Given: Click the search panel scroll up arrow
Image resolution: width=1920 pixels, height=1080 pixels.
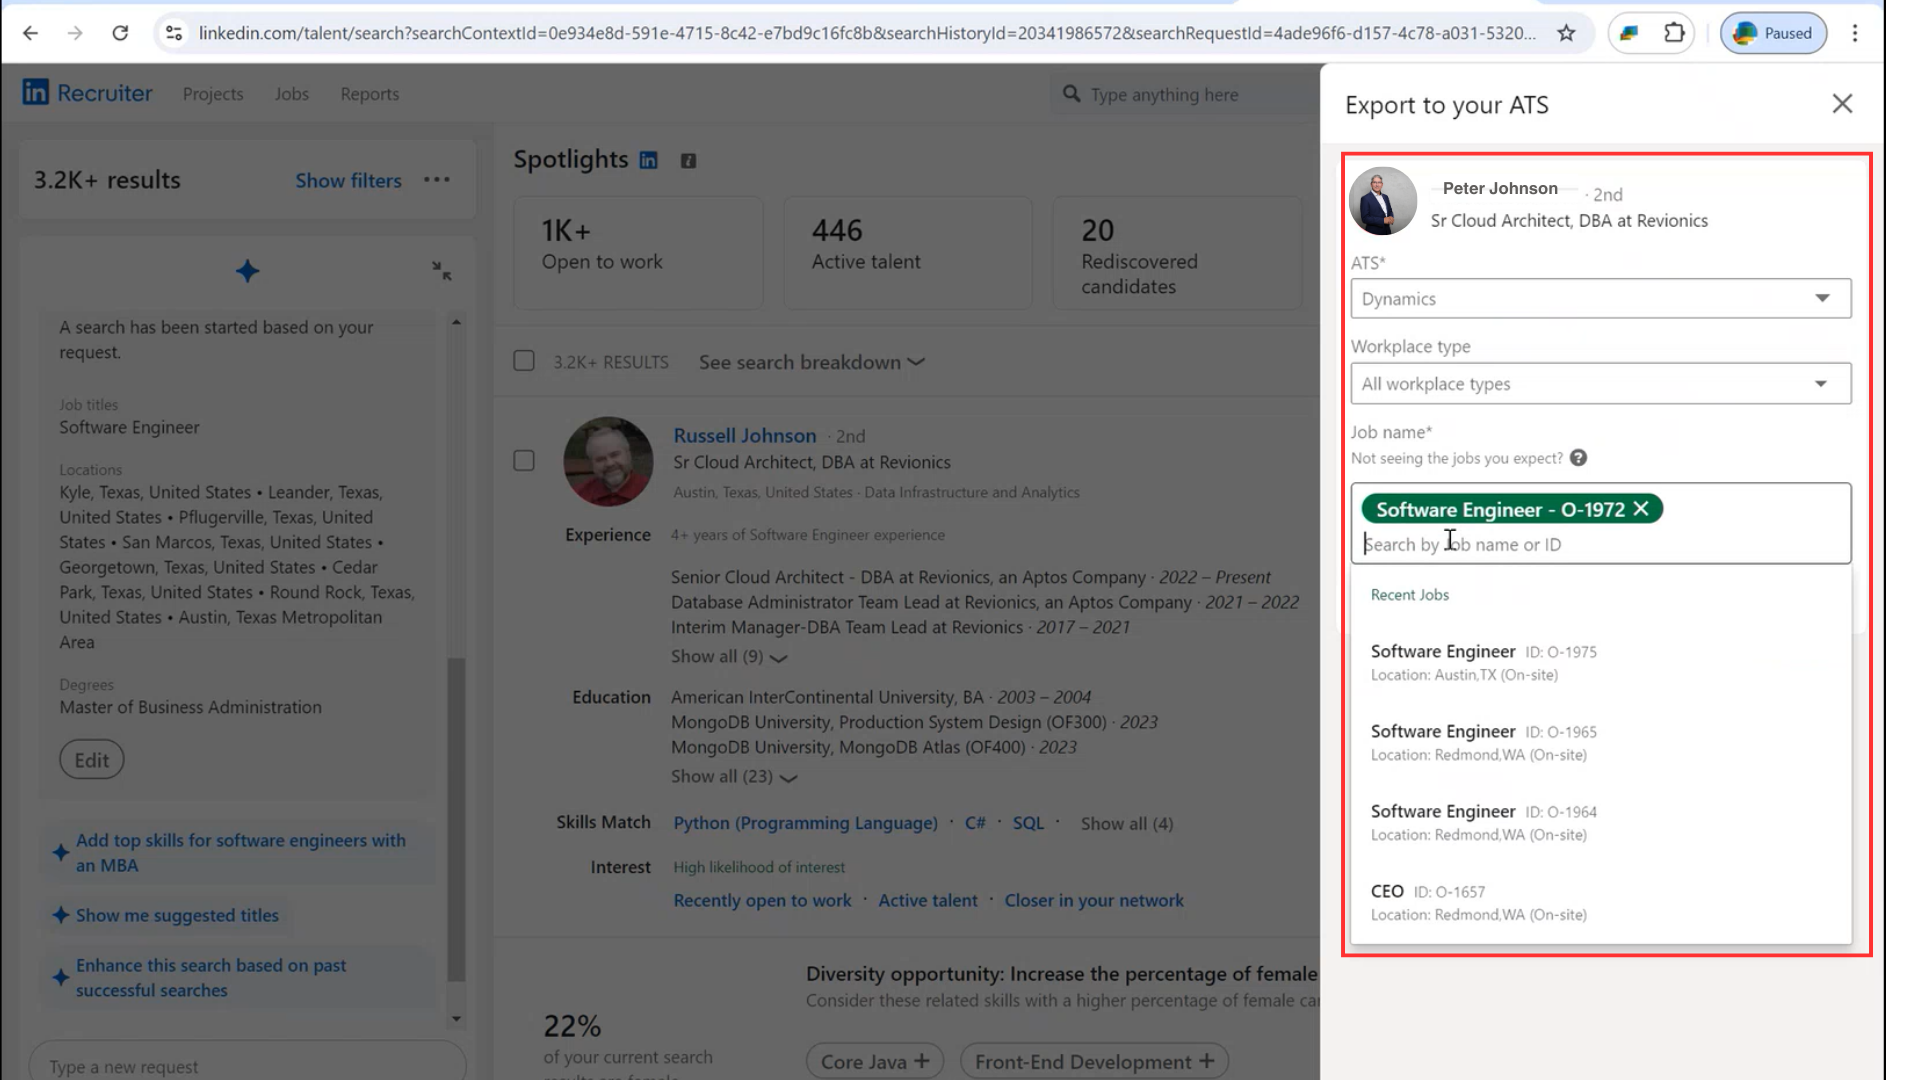Looking at the screenshot, I should 456,322.
